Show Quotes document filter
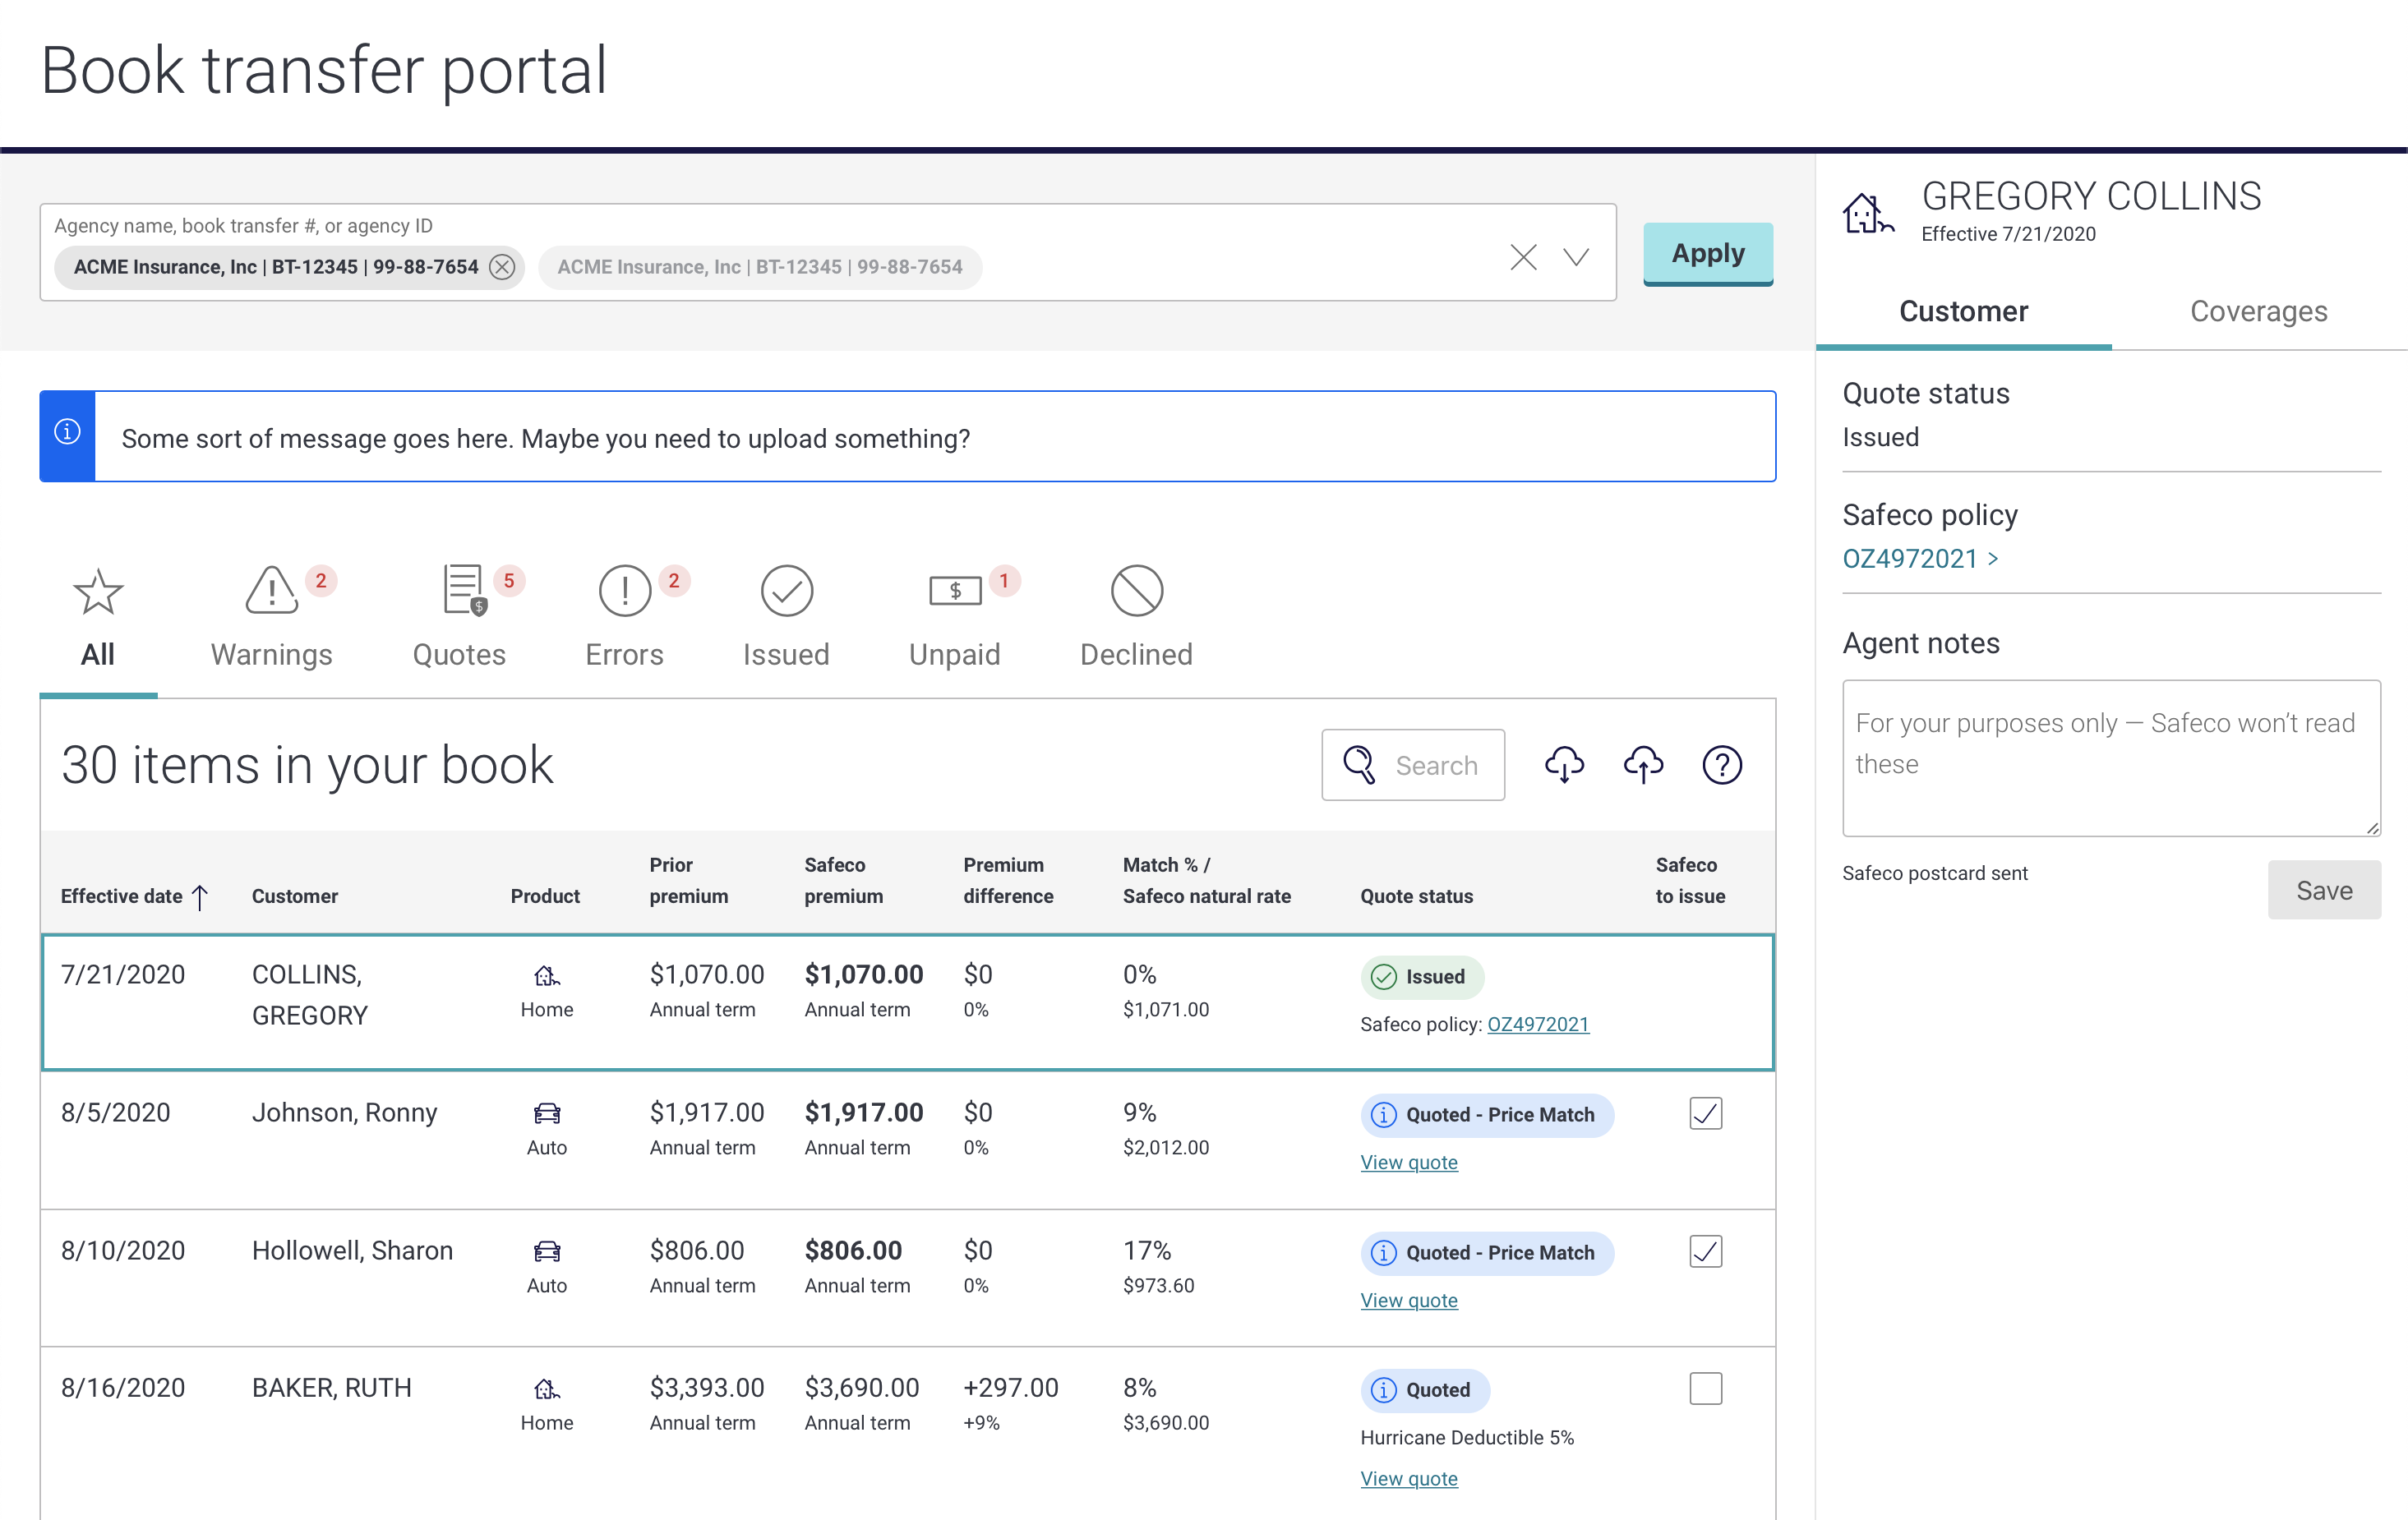Viewport: 2408px width, 1520px height. [461, 591]
